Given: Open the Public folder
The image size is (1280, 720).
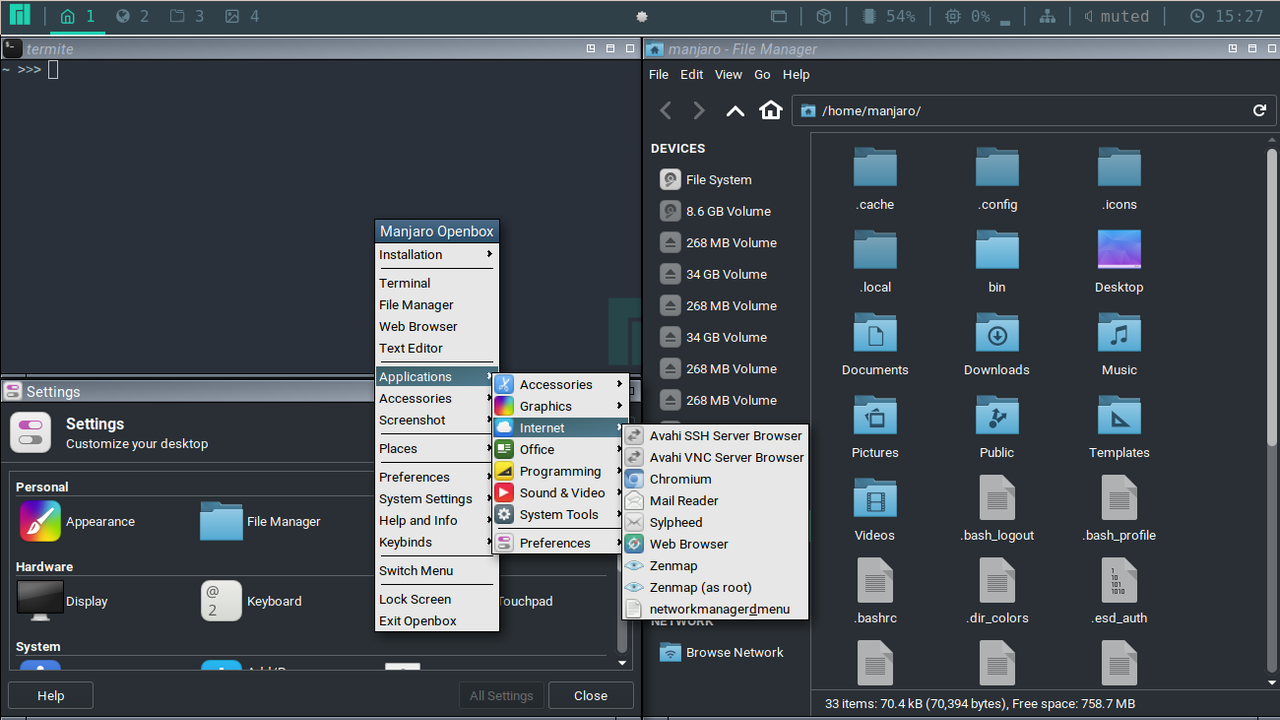Looking at the screenshot, I should coord(997,428).
